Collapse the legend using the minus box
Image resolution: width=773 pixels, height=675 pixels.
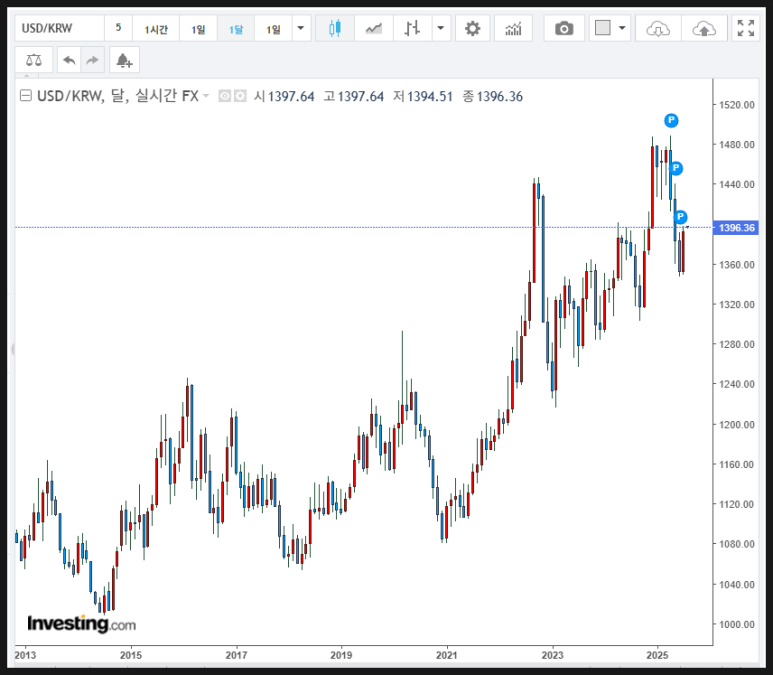pyautogui.click(x=26, y=96)
